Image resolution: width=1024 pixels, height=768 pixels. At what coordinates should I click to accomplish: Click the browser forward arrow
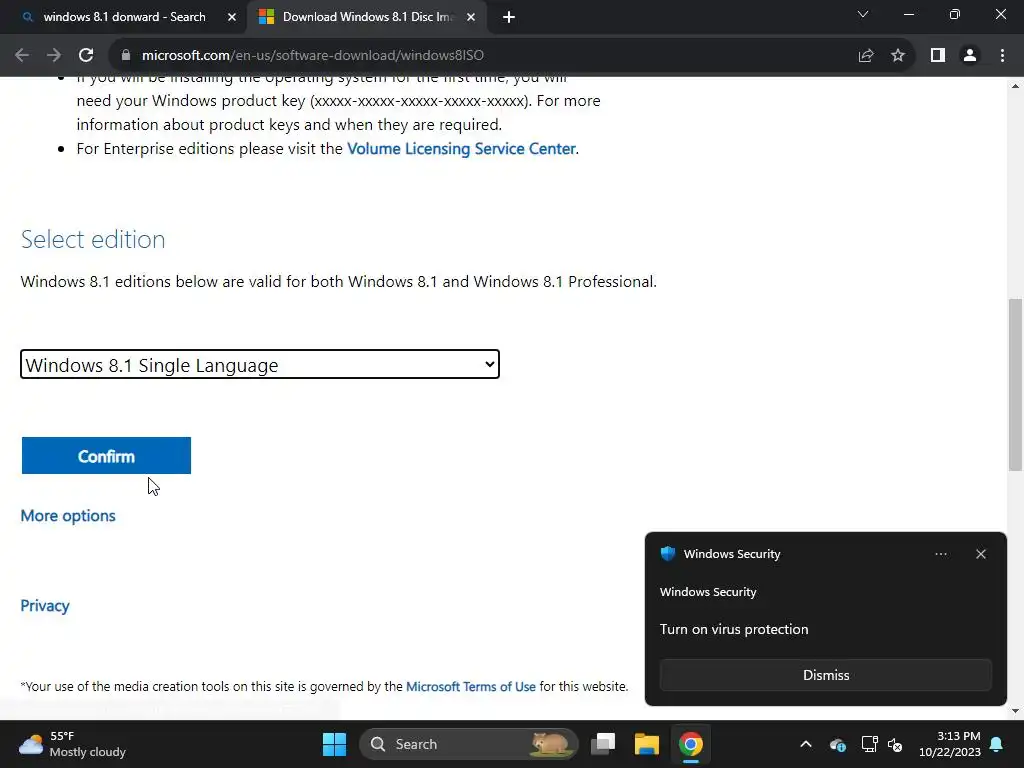click(x=54, y=56)
